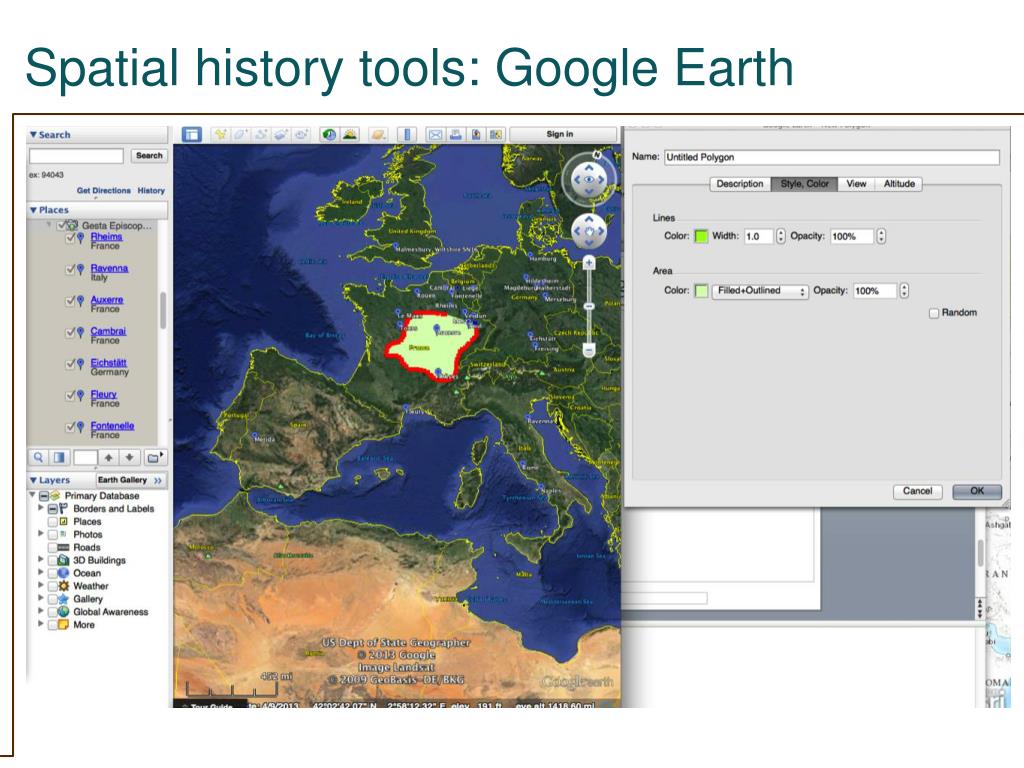Toggle the sunlight across landscape icon

(x=350, y=135)
